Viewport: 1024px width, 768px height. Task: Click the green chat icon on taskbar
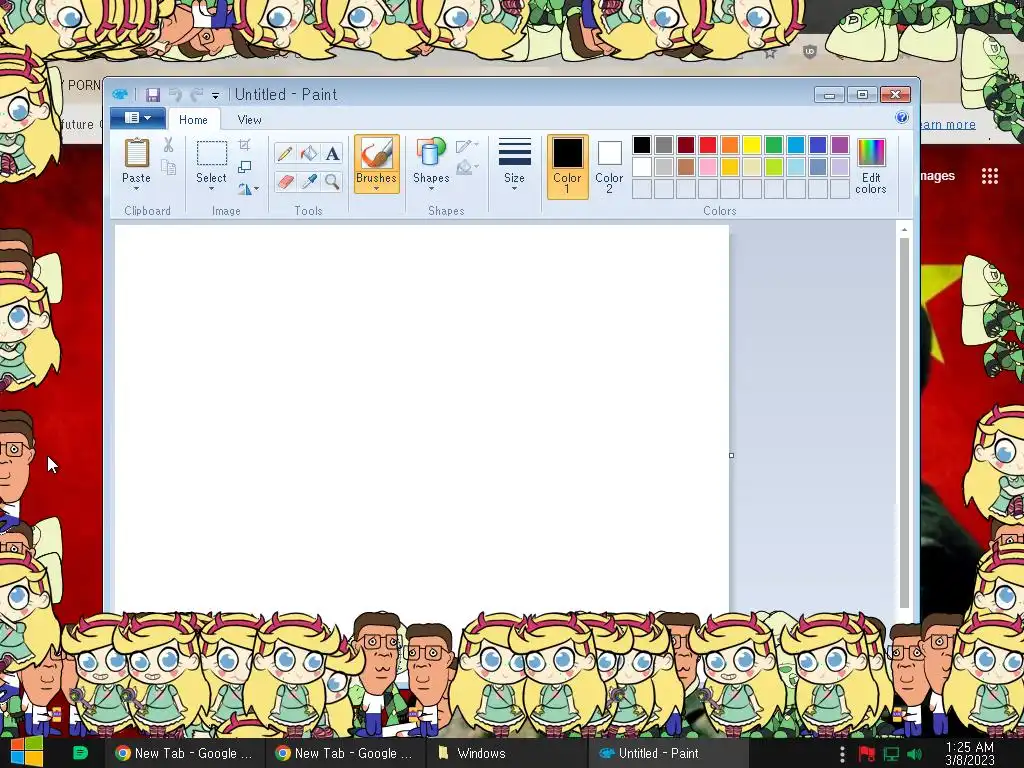click(80, 753)
